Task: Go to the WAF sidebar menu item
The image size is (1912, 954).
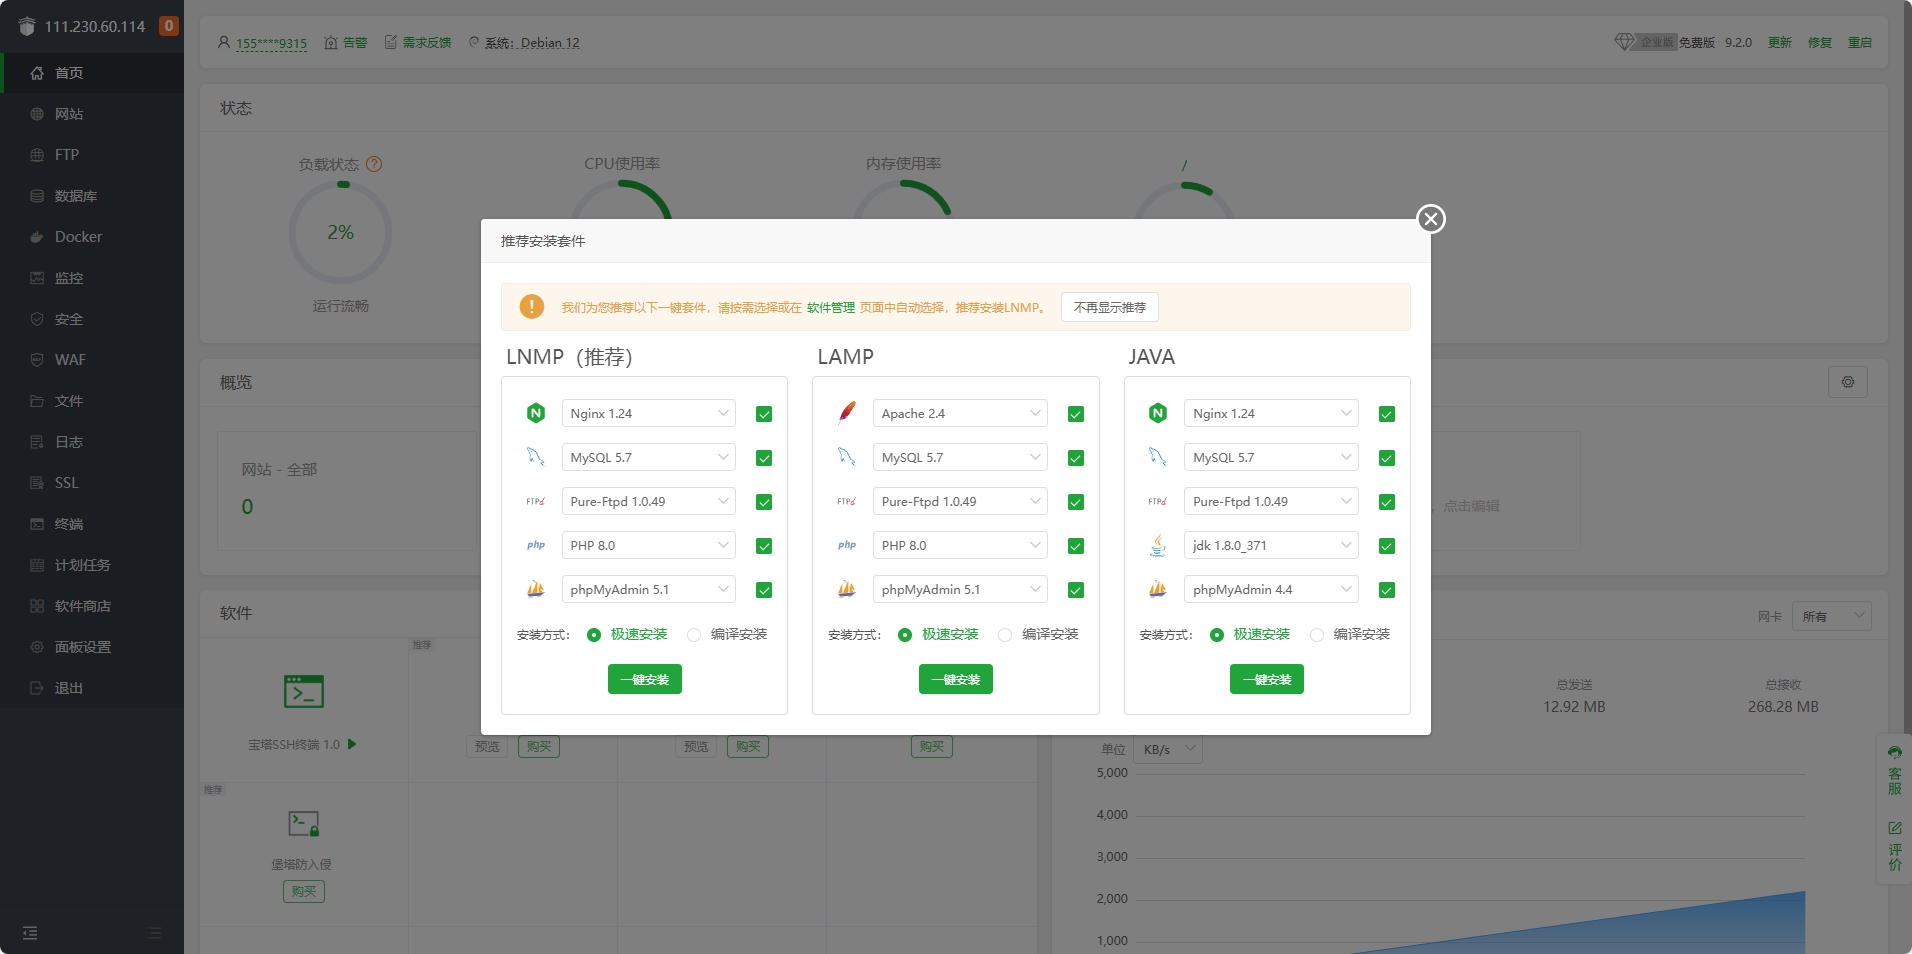Action: pos(70,360)
